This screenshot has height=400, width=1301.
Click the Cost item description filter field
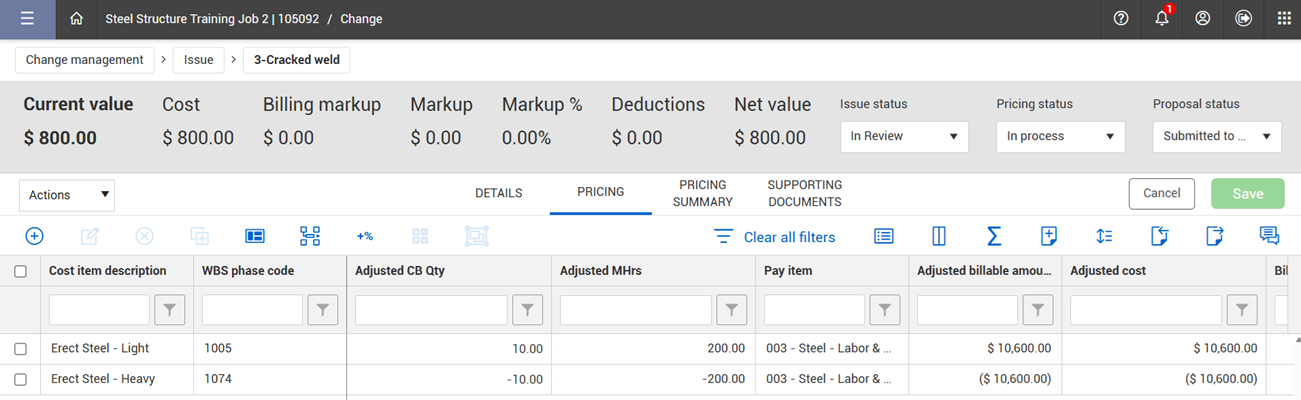click(99, 311)
